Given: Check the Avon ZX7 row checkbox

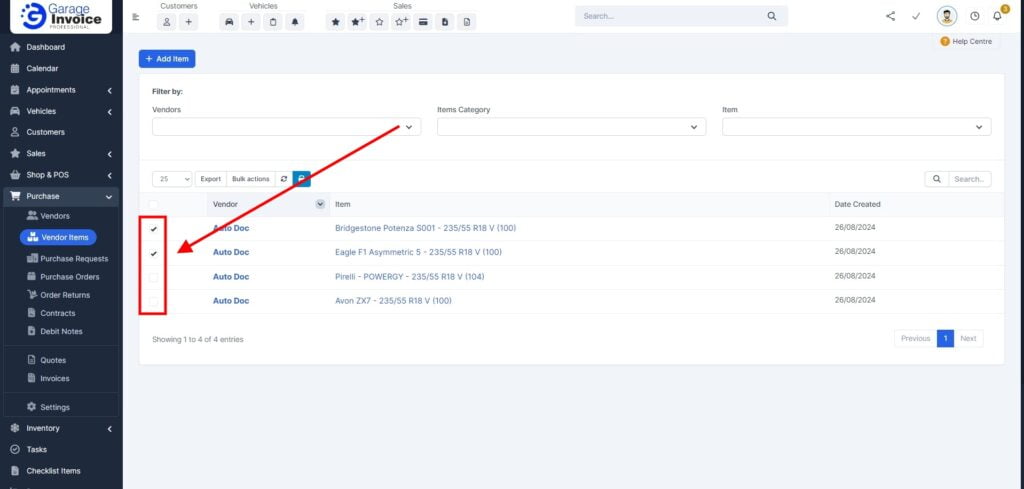Looking at the screenshot, I should click(x=153, y=302).
